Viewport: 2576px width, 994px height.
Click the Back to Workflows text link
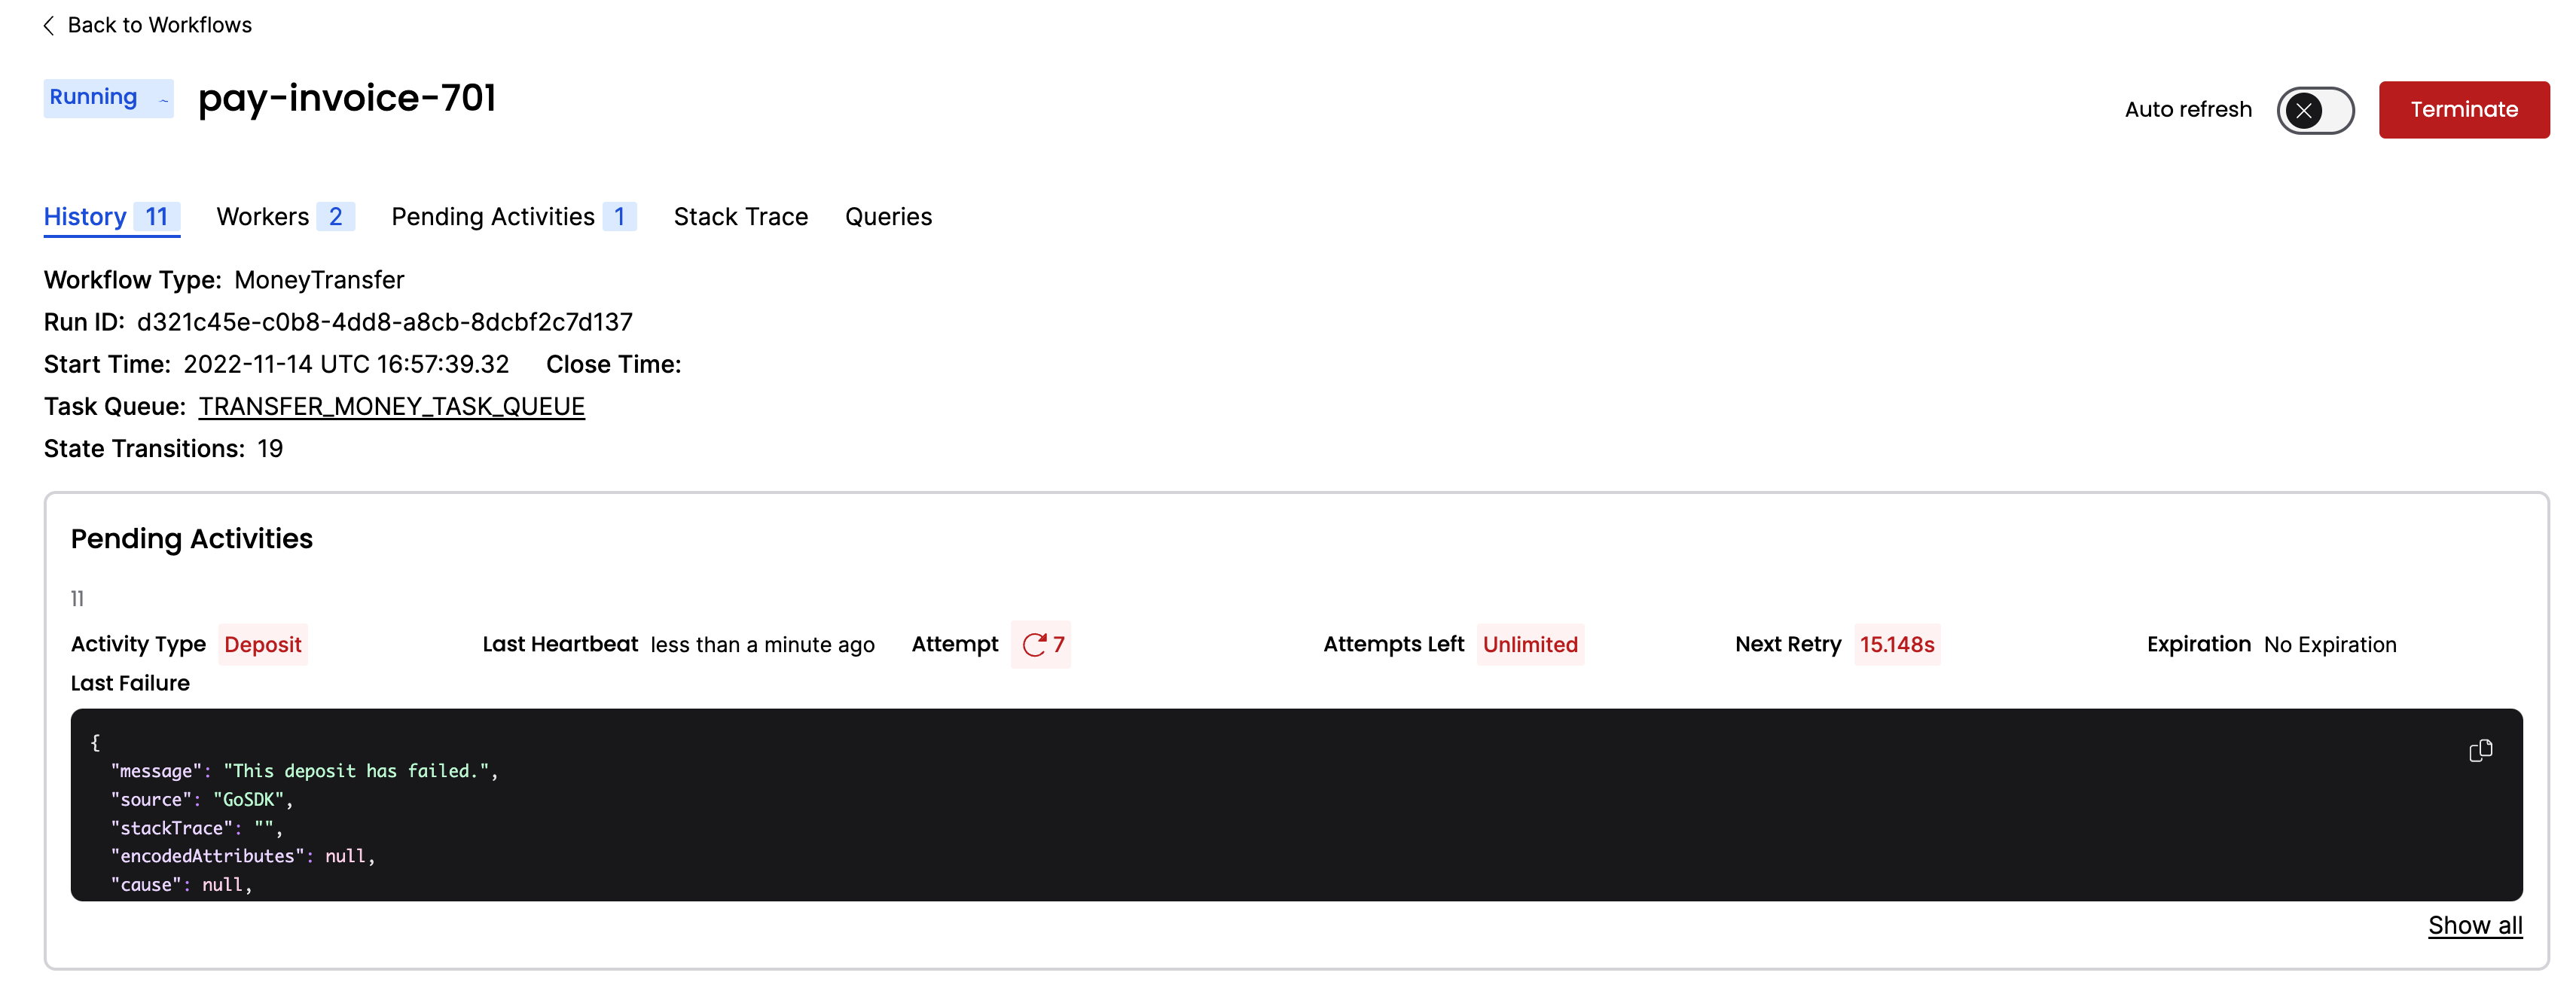159,26
